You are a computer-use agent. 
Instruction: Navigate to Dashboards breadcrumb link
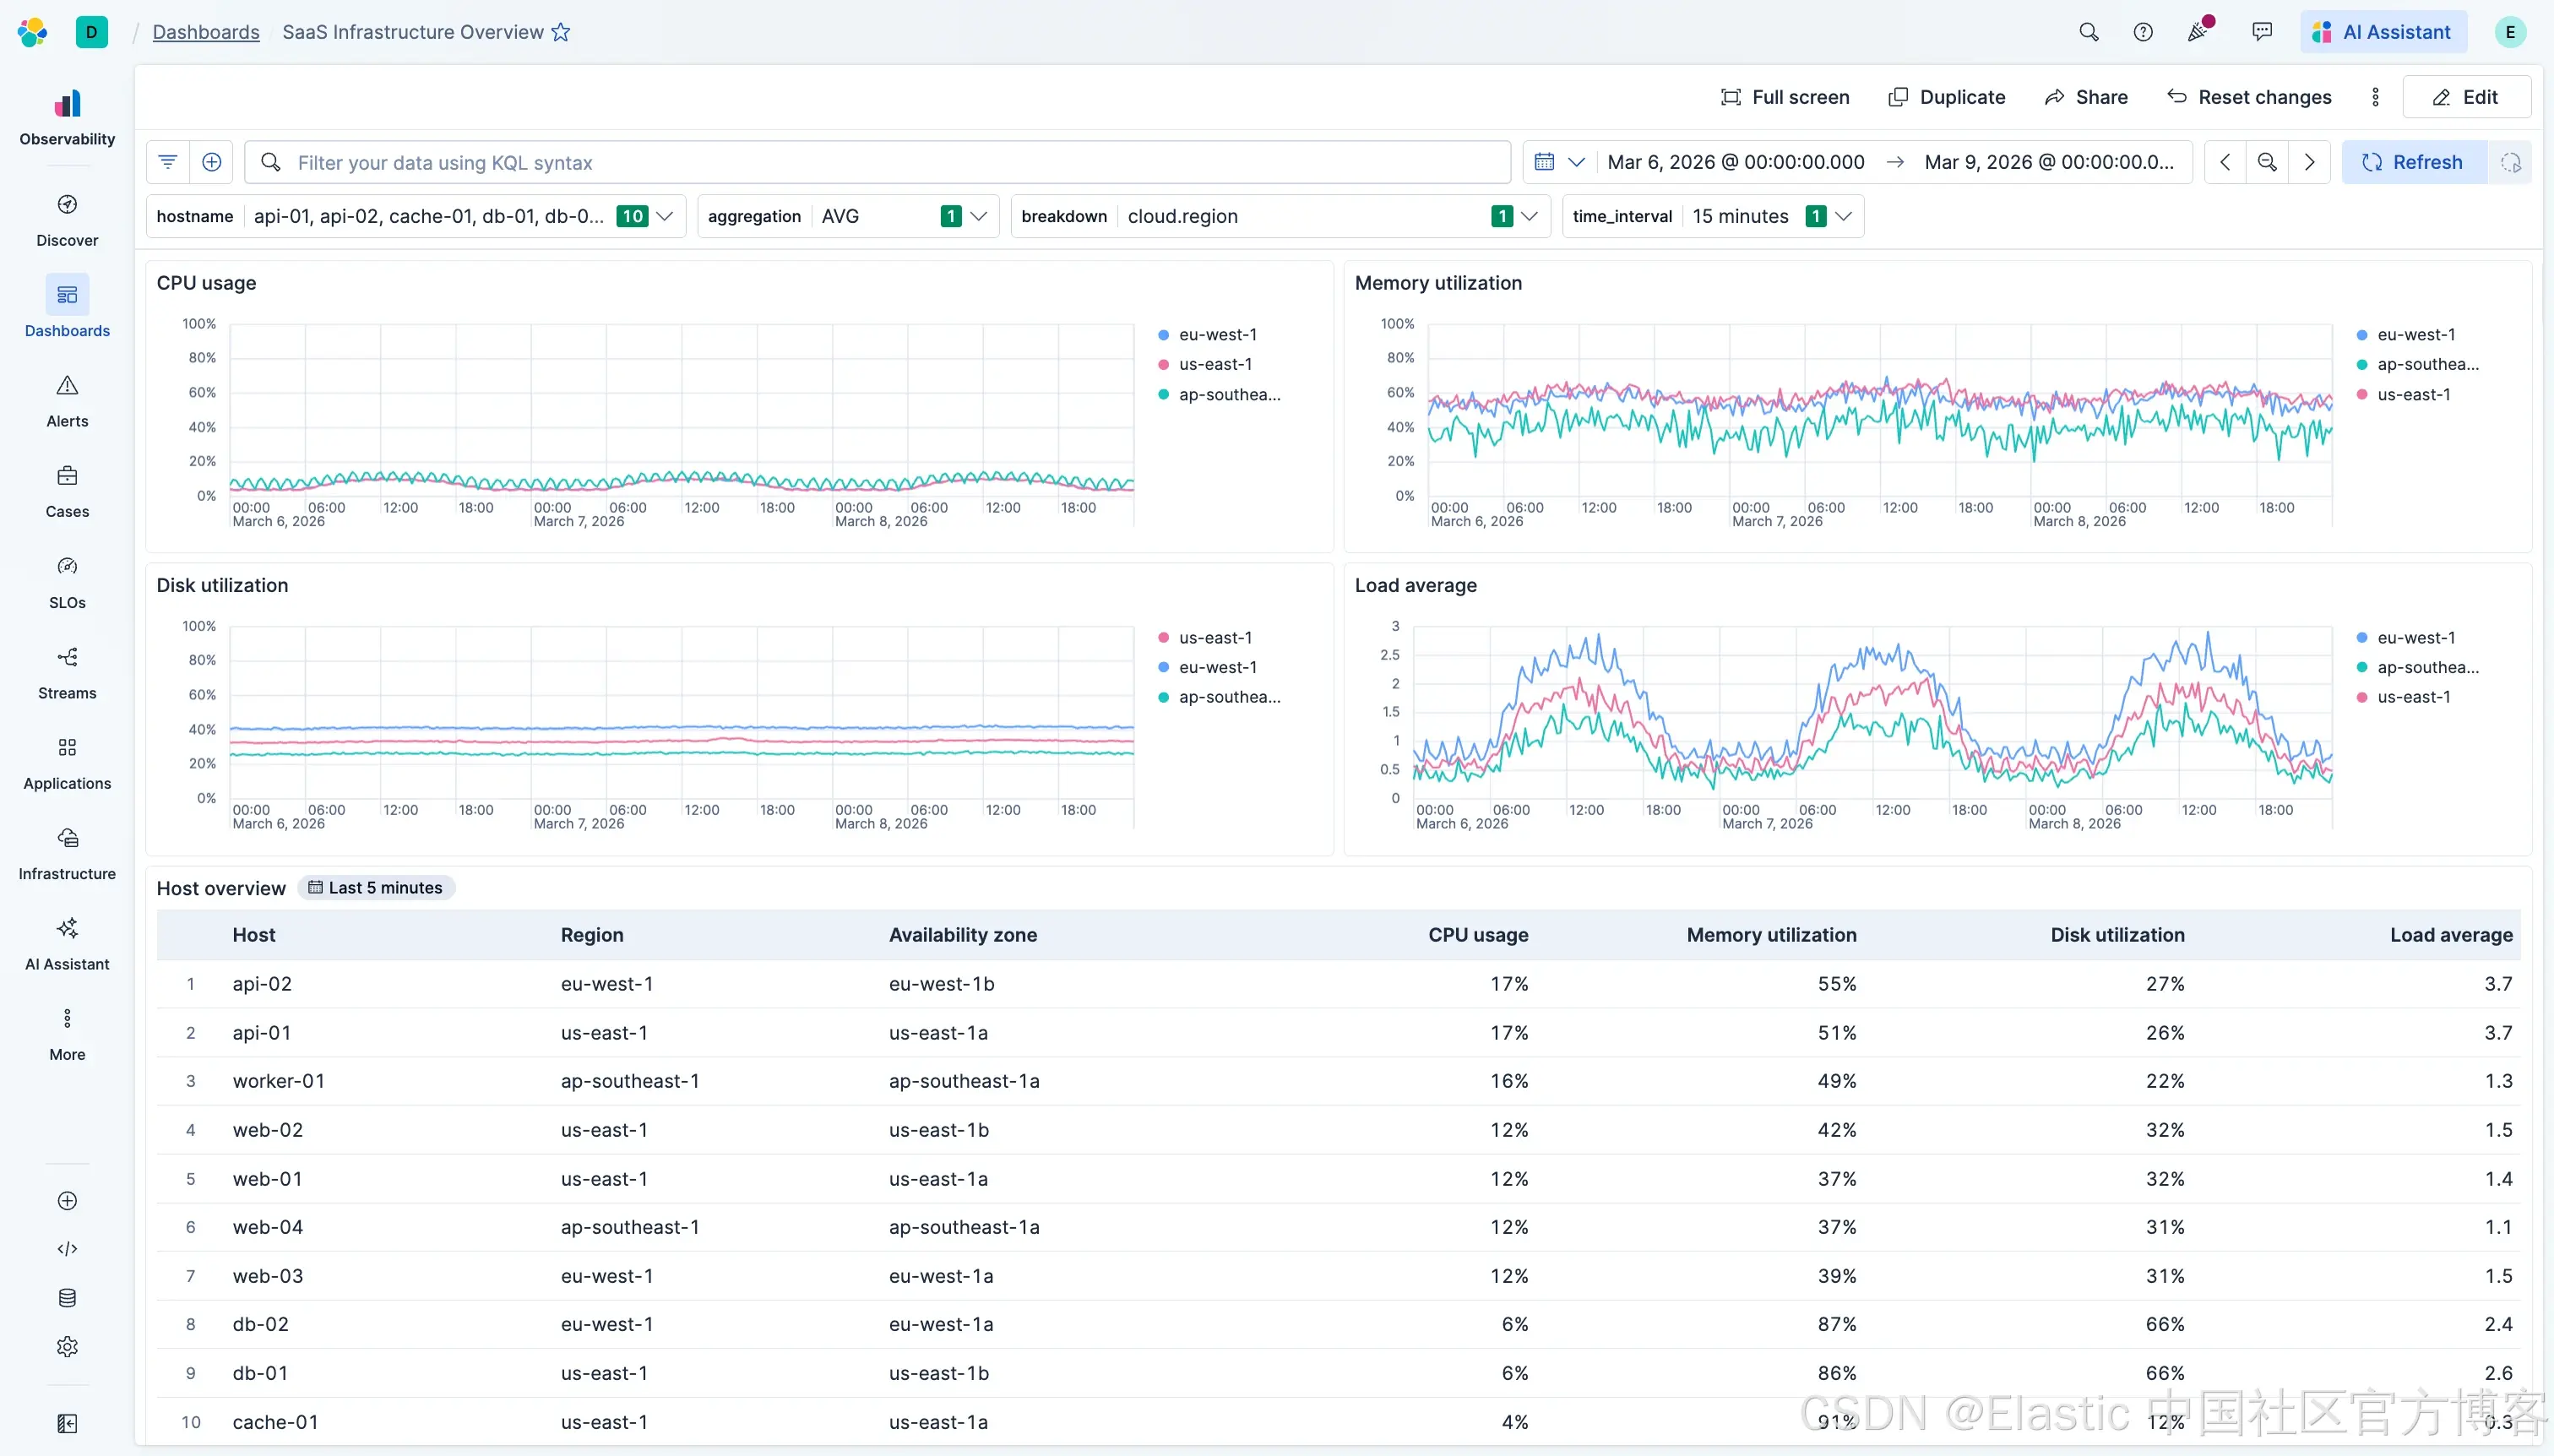click(x=206, y=32)
